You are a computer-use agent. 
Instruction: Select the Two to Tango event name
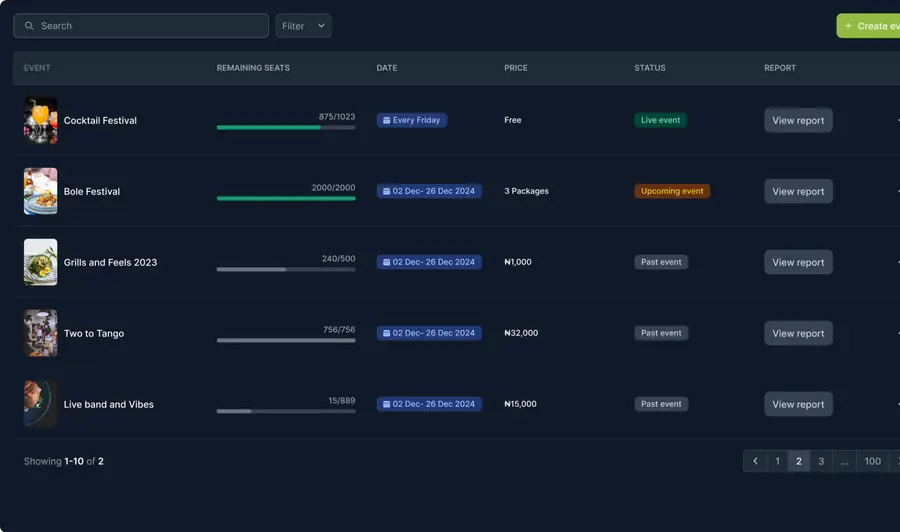click(94, 333)
